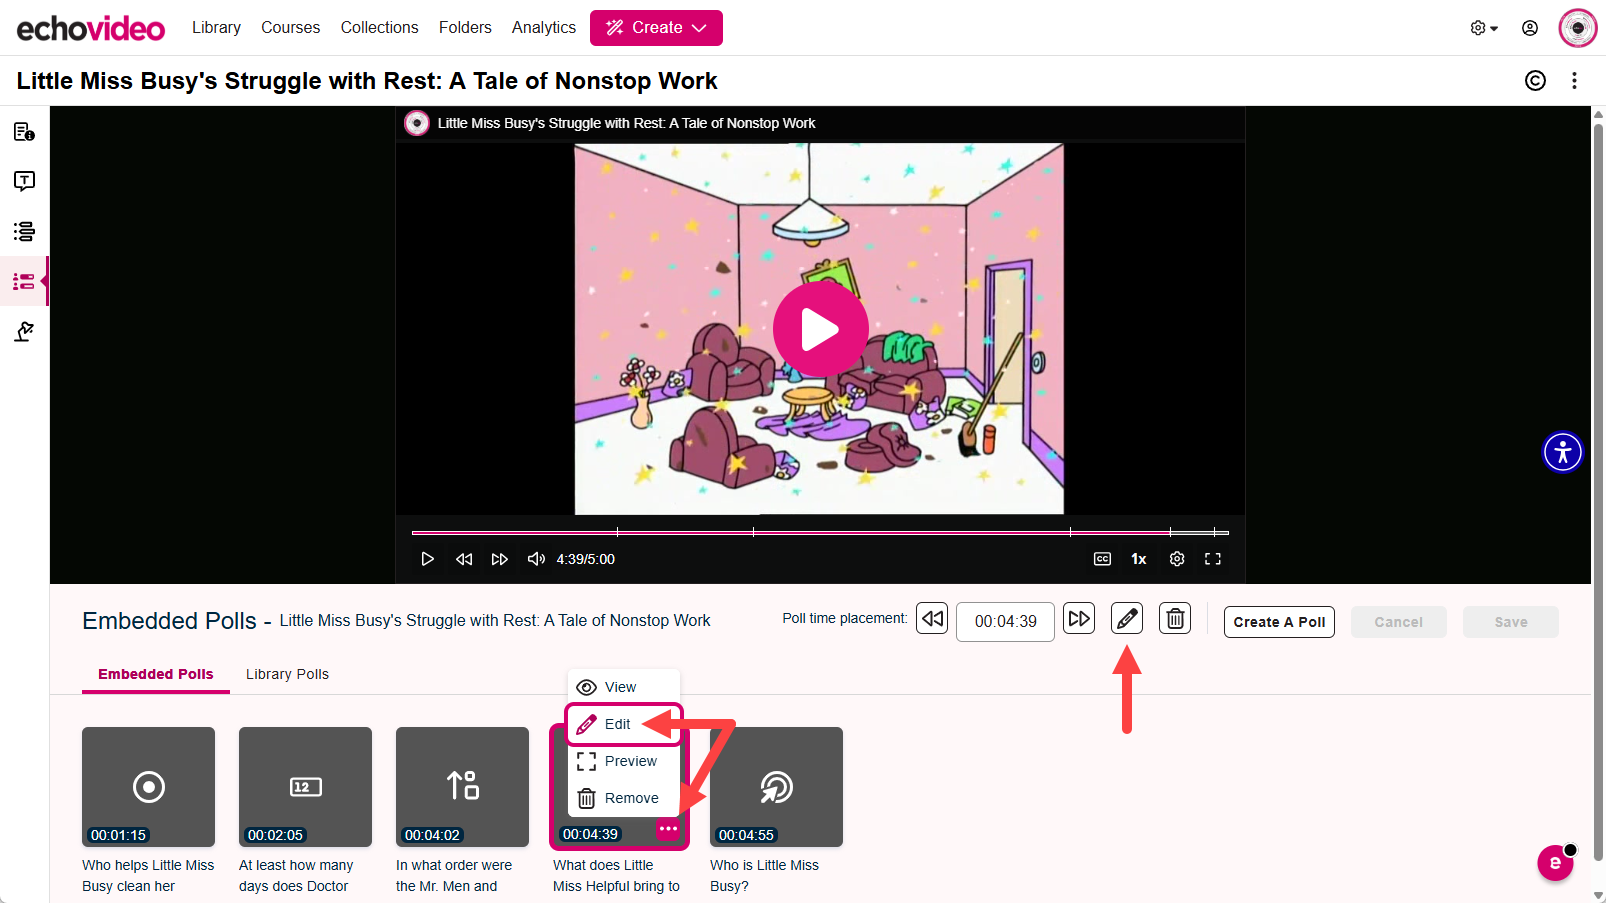
Task: Click the Save button
Action: point(1510,622)
